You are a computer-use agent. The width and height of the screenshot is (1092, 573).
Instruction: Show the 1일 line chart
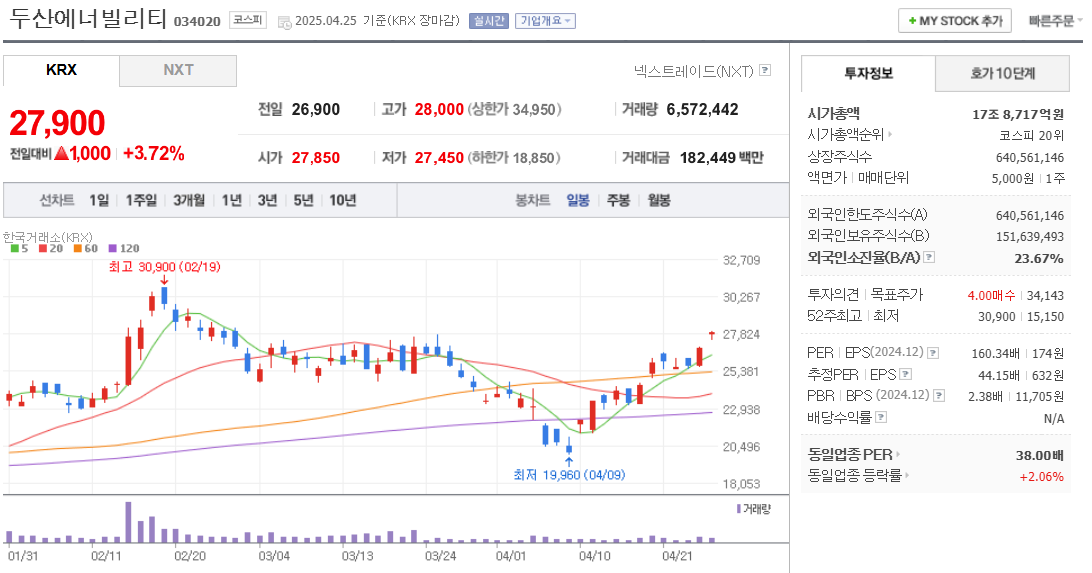pos(99,201)
